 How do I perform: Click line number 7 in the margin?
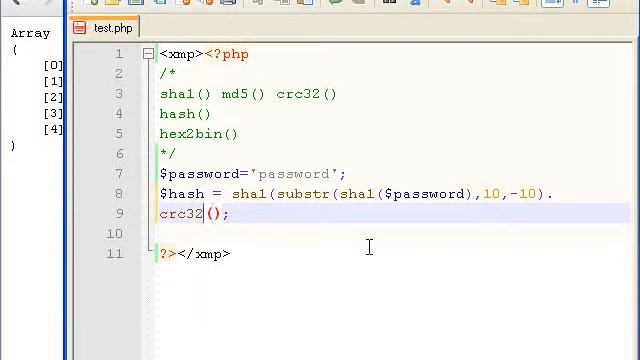coord(119,174)
